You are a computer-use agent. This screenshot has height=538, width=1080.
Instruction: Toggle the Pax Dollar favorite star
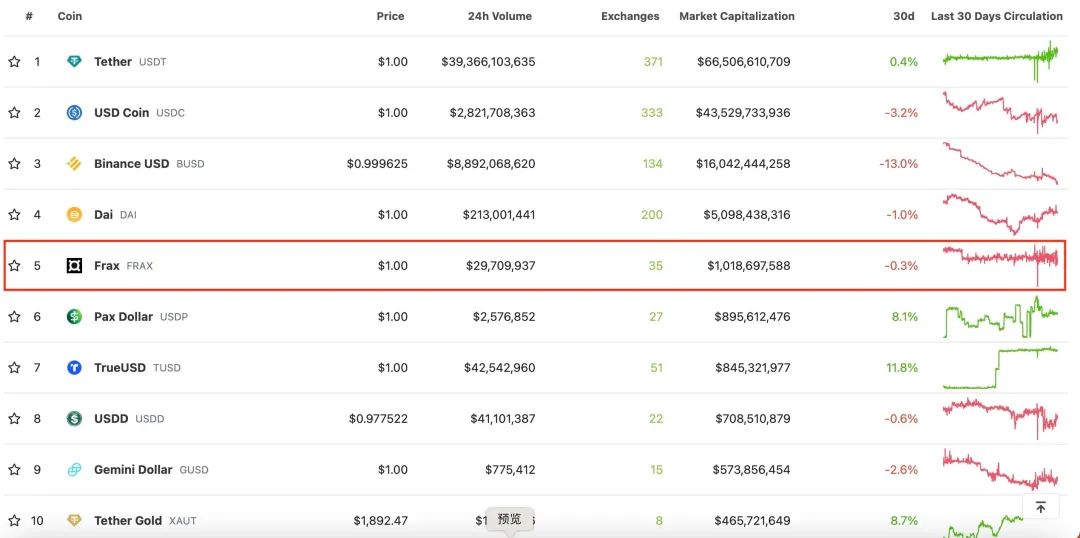click(14, 317)
